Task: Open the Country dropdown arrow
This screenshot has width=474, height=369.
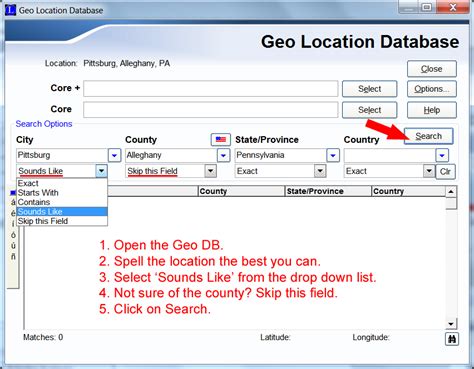Action: tap(442, 155)
